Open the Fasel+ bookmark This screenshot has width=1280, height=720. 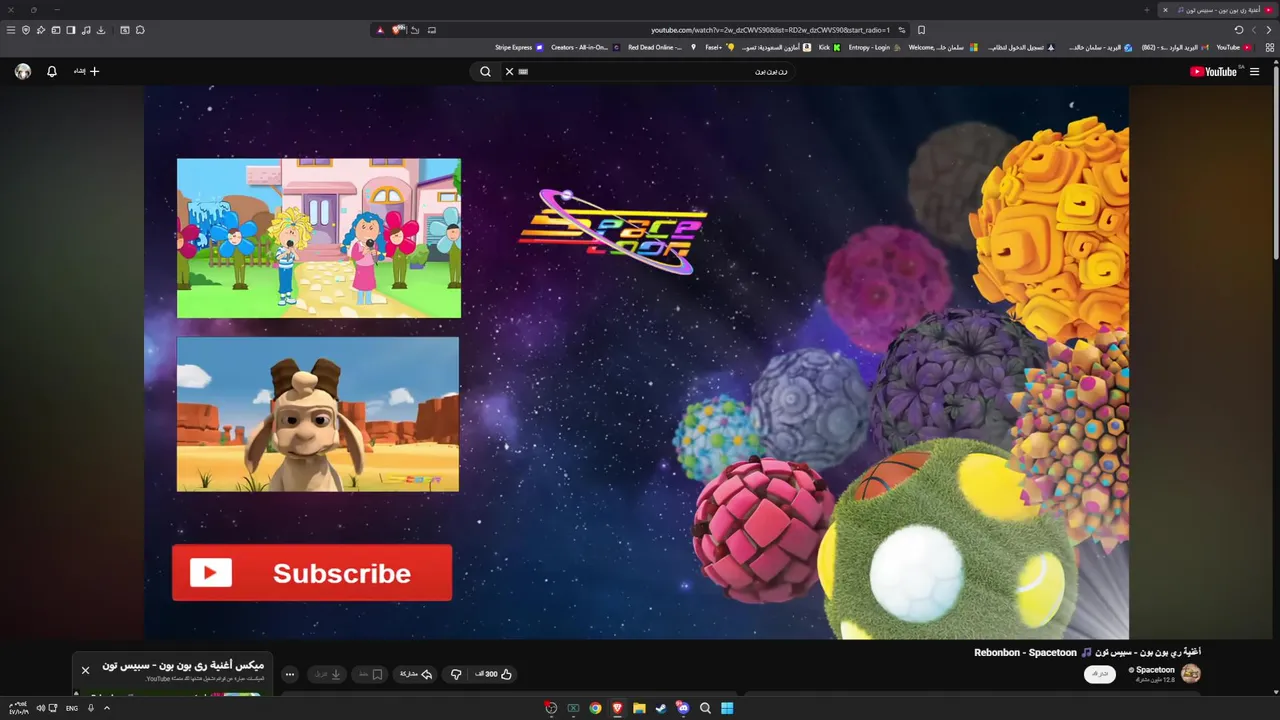pos(719,47)
